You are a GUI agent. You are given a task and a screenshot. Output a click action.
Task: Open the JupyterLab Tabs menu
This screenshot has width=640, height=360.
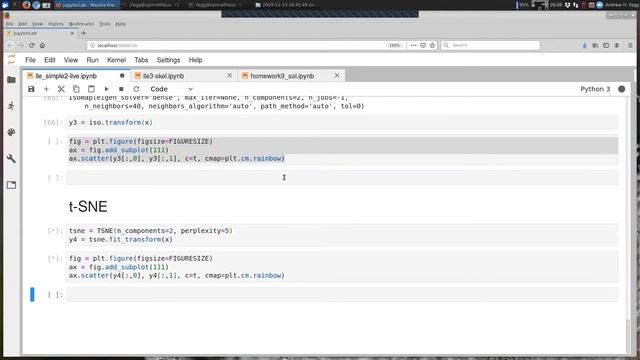pyautogui.click(x=141, y=60)
